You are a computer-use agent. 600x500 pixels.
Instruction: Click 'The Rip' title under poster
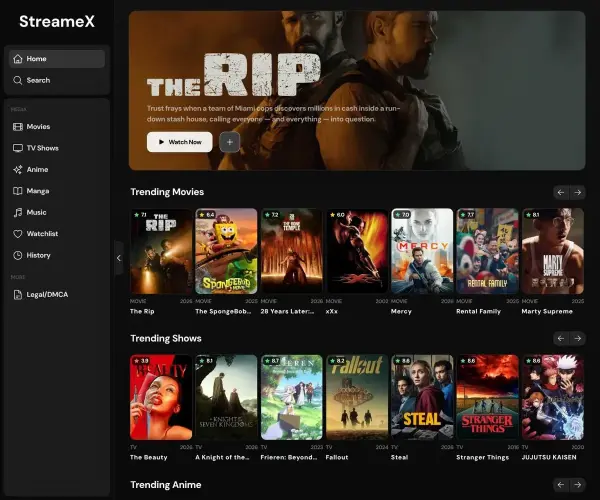[142, 311]
